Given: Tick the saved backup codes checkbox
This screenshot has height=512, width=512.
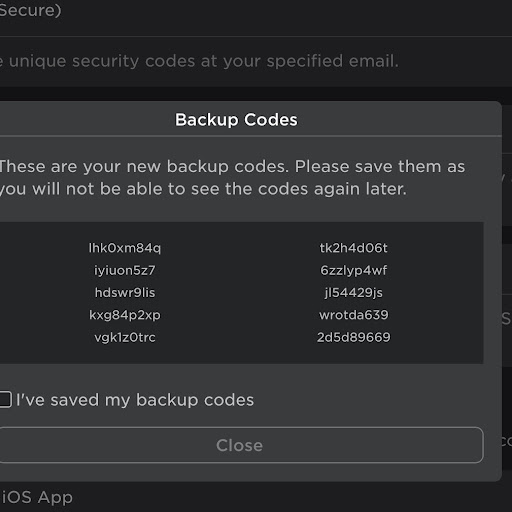Looking at the screenshot, I should (x=5, y=399).
